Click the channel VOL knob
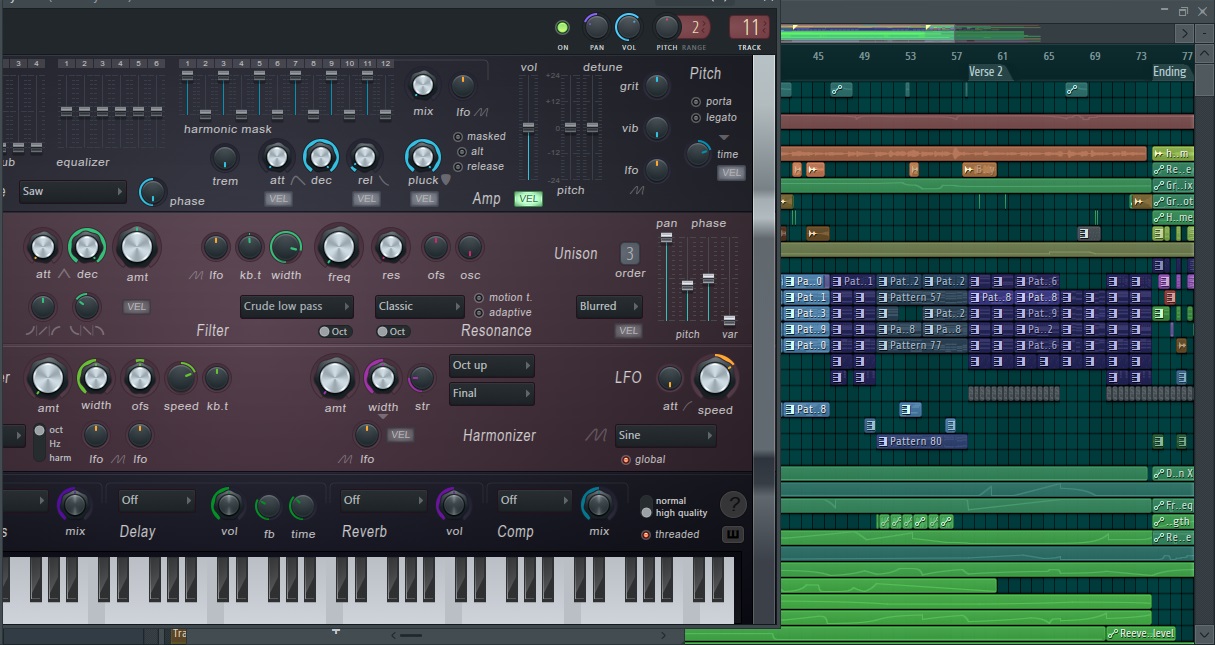The width and height of the screenshot is (1215, 645). pos(628,27)
